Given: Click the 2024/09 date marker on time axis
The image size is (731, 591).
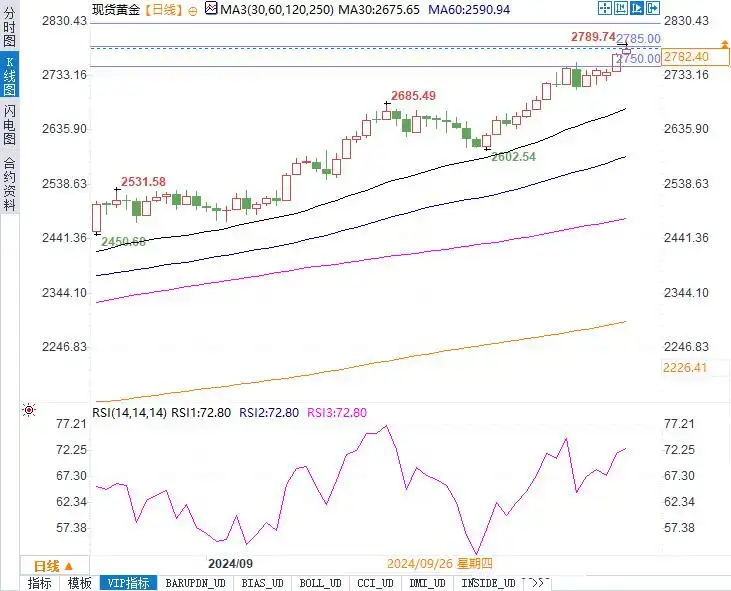Looking at the screenshot, I should click(230, 564).
